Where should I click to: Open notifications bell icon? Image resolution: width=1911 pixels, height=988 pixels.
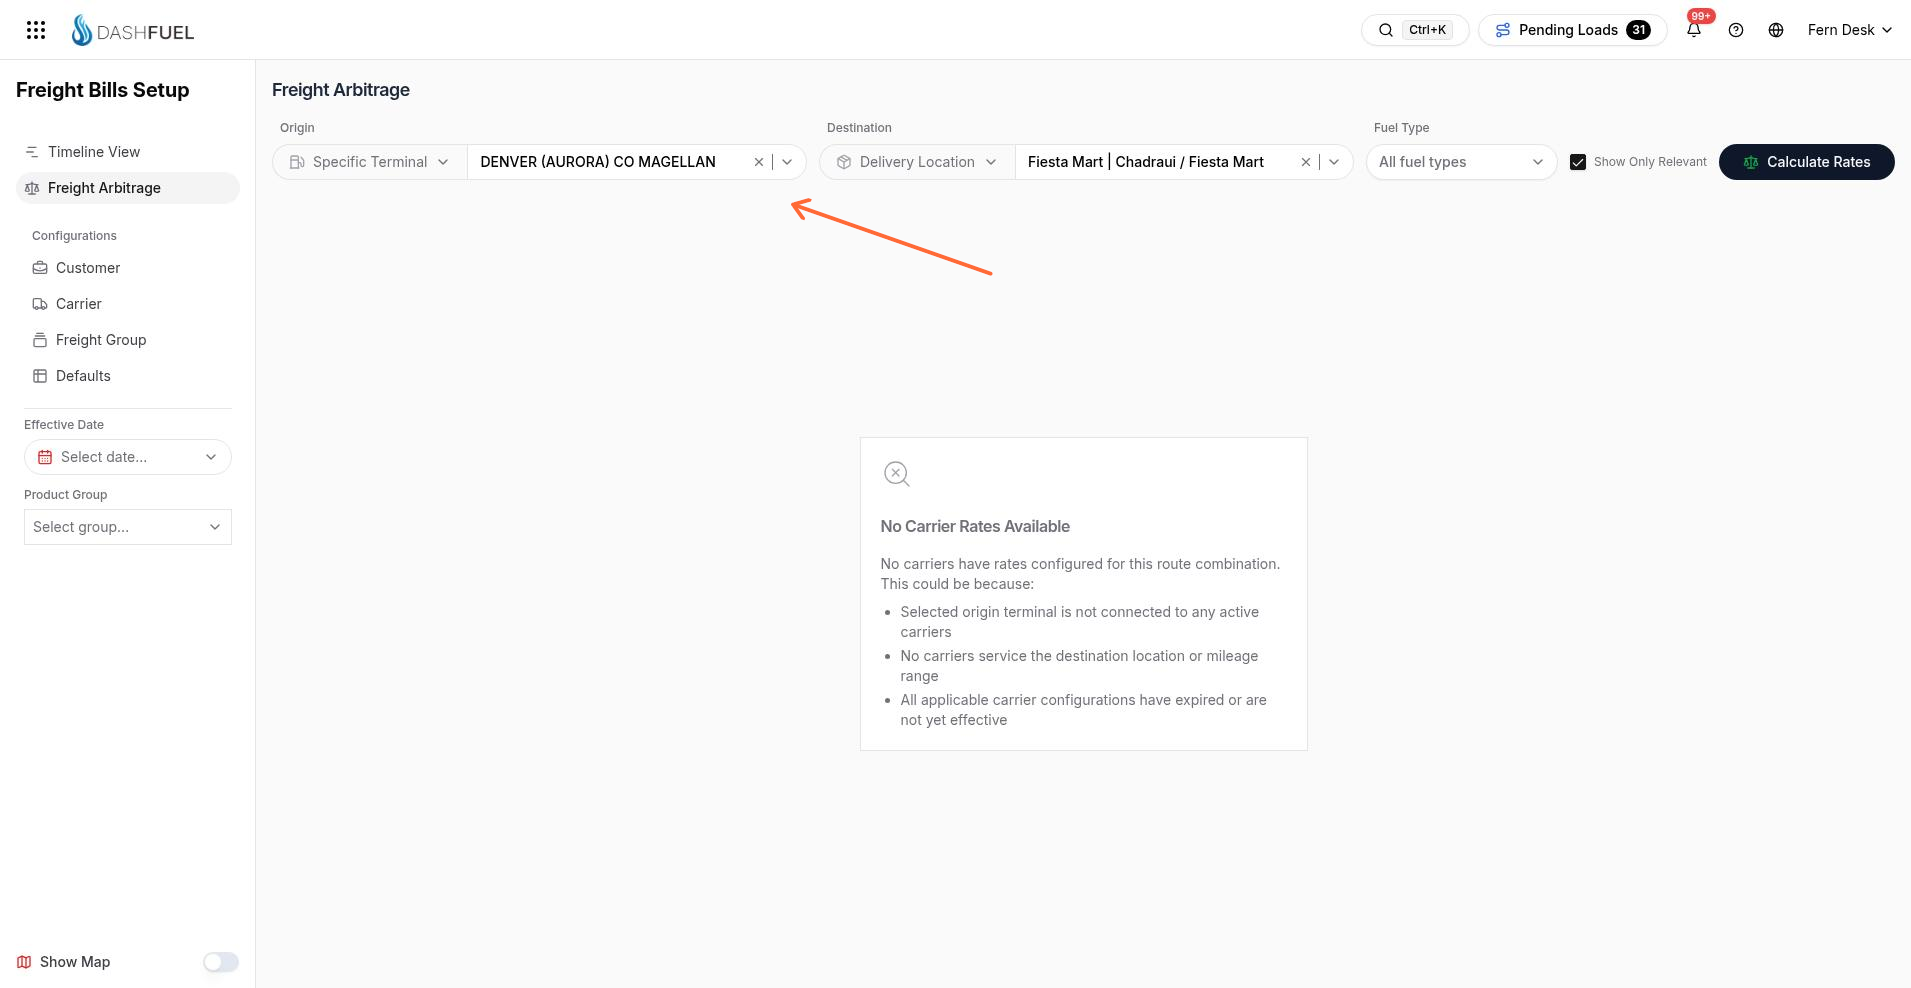point(1694,30)
